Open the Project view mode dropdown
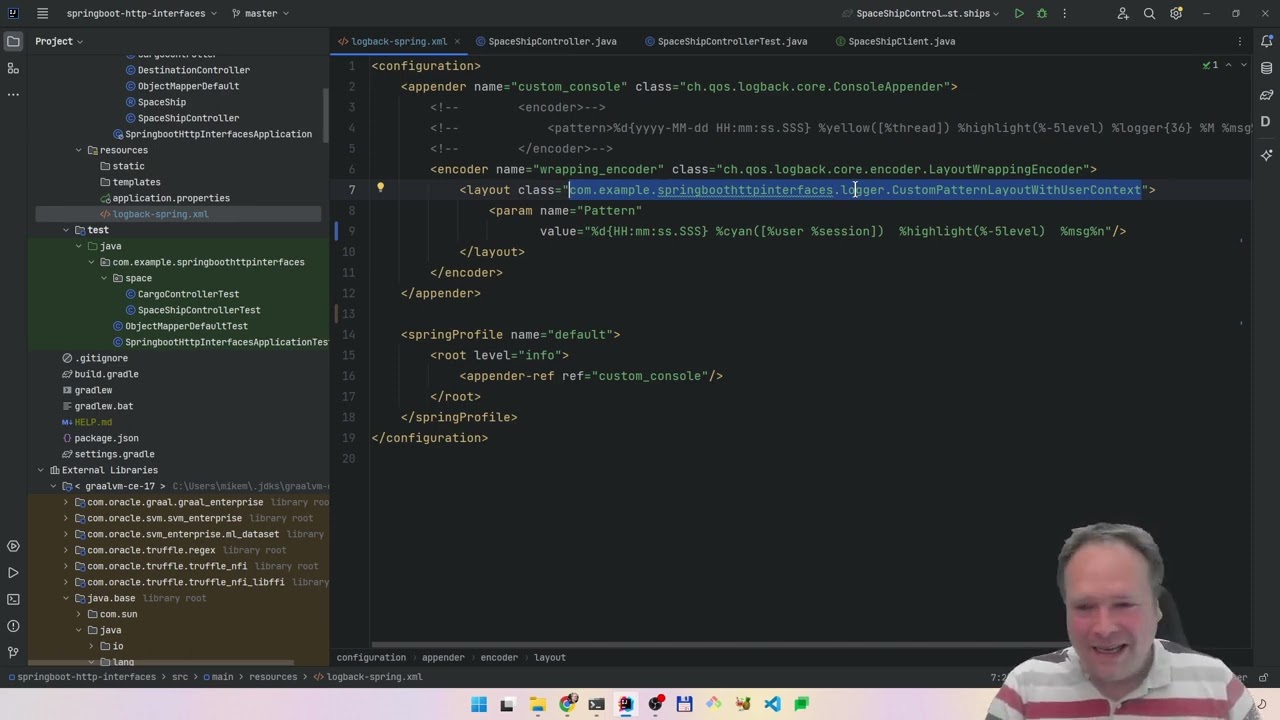This screenshot has height=720, width=1280. (x=59, y=41)
